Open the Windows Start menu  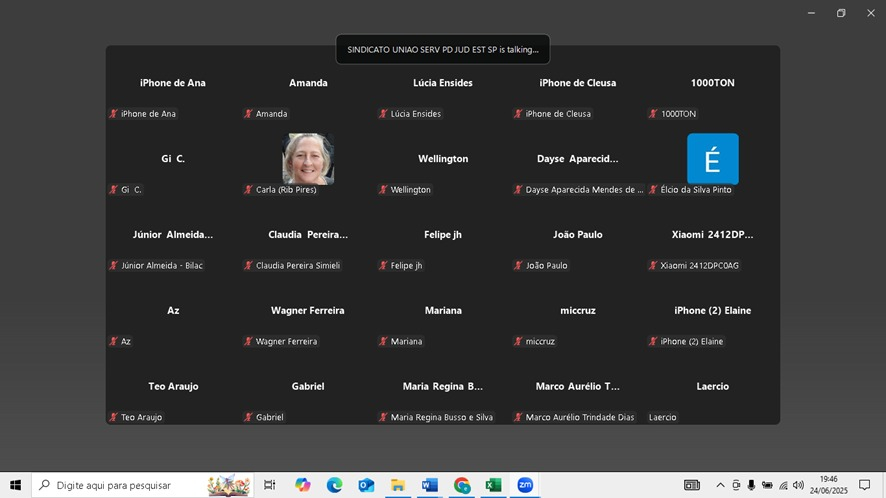[x=15, y=485]
